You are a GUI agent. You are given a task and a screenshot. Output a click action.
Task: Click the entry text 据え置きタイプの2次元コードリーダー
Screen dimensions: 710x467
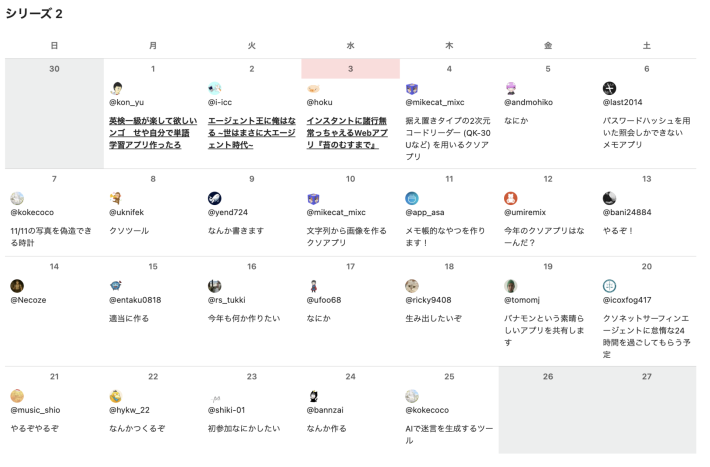(x=448, y=139)
